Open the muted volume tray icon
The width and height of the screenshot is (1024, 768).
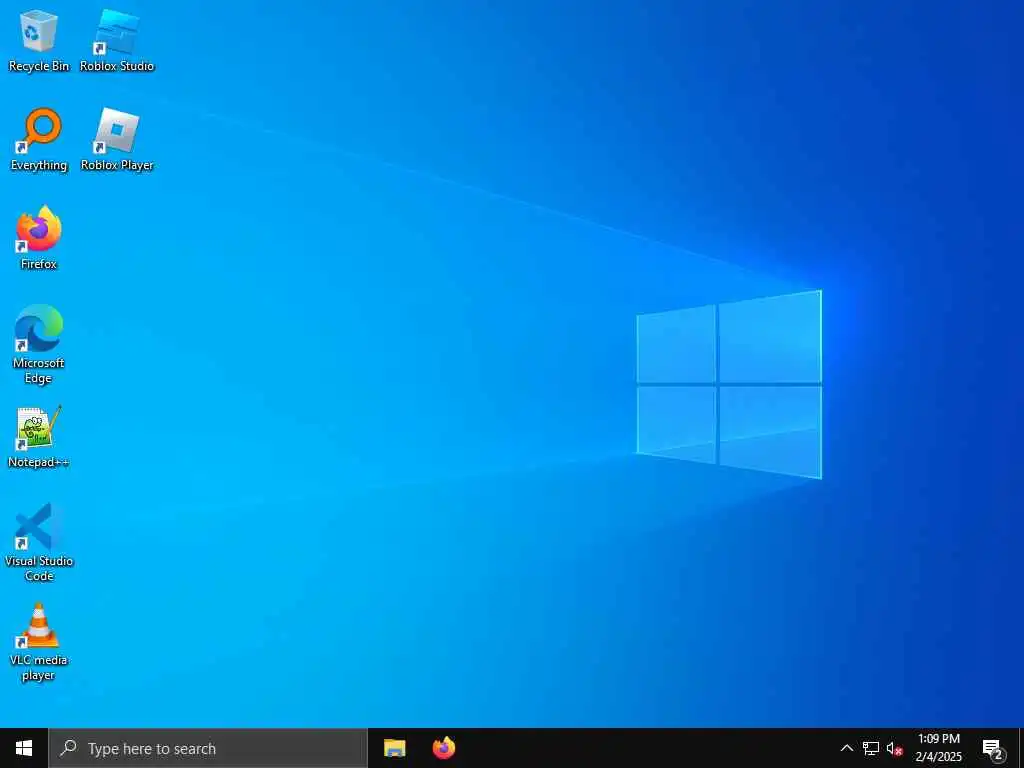pos(894,748)
